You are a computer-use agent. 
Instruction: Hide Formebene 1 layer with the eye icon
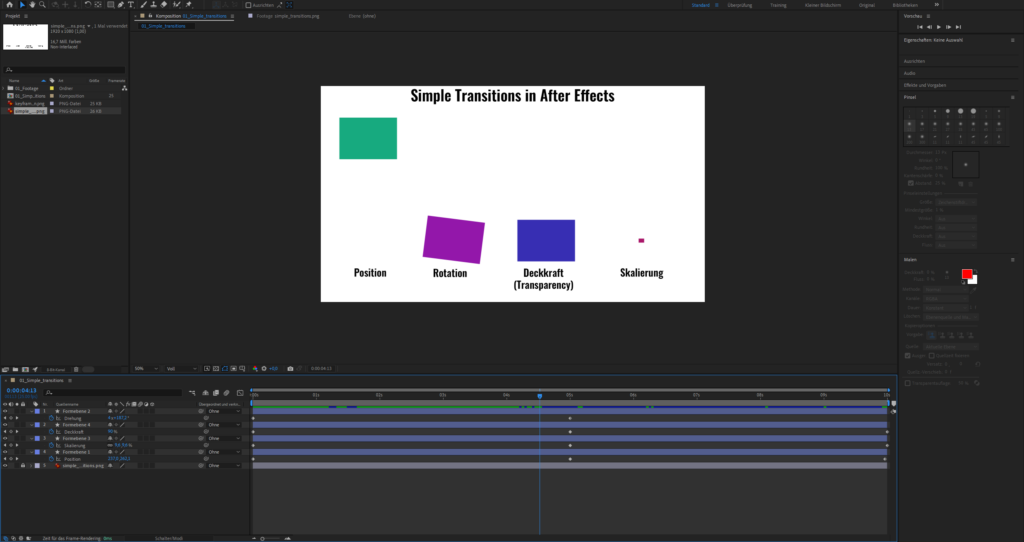coord(5,452)
